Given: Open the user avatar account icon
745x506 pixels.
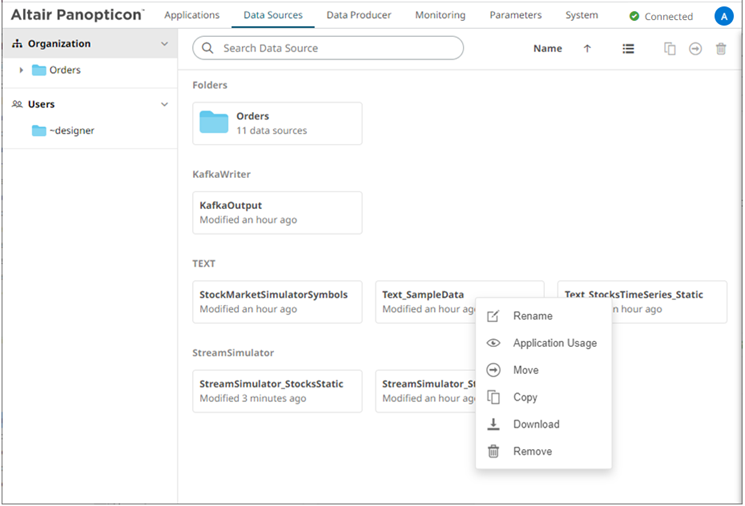Looking at the screenshot, I should 724,16.
